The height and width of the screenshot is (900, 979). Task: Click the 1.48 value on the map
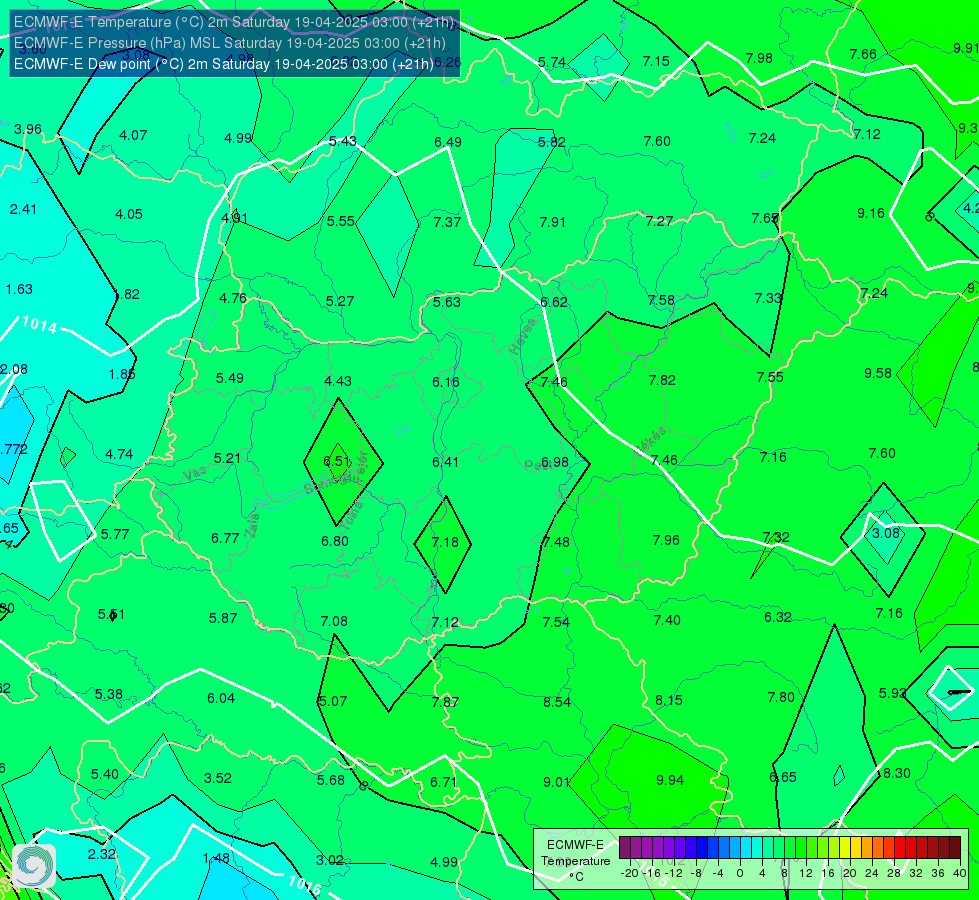pos(216,858)
